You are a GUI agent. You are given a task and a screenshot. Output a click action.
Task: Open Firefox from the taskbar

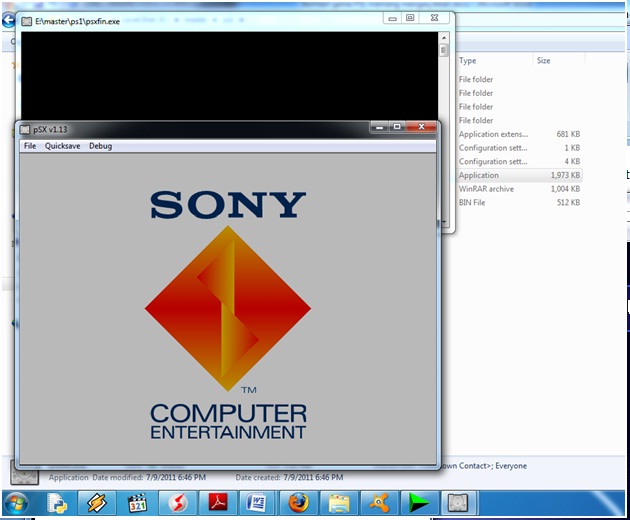point(298,503)
